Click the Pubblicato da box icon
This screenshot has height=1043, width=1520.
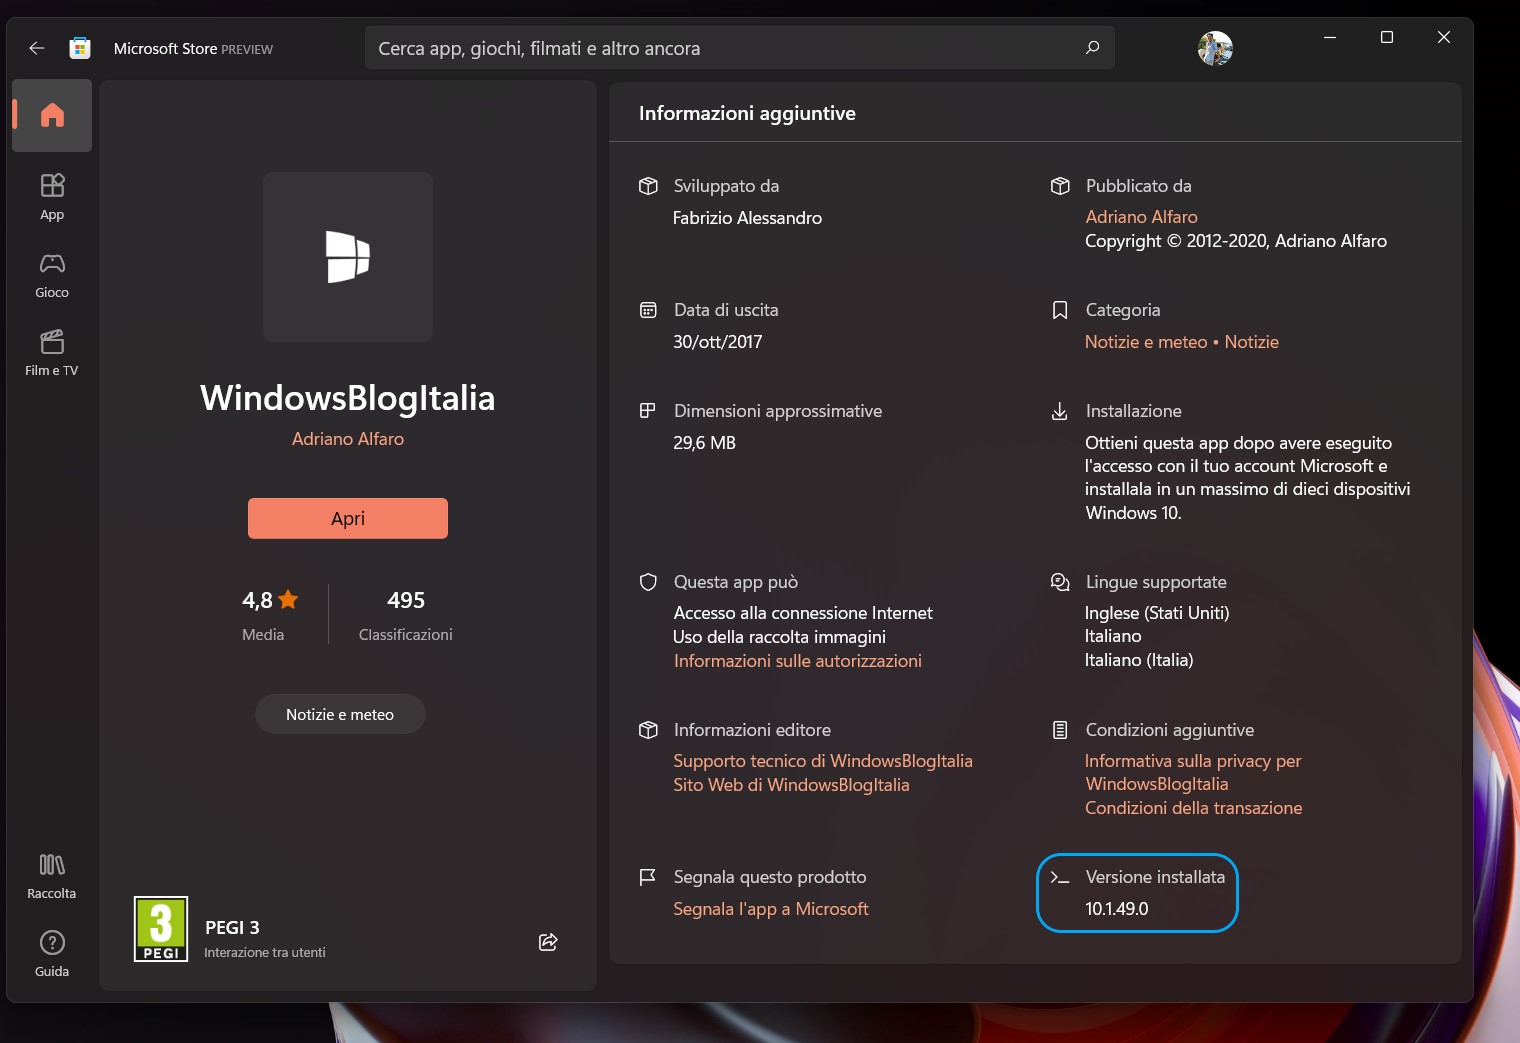pyautogui.click(x=1060, y=186)
